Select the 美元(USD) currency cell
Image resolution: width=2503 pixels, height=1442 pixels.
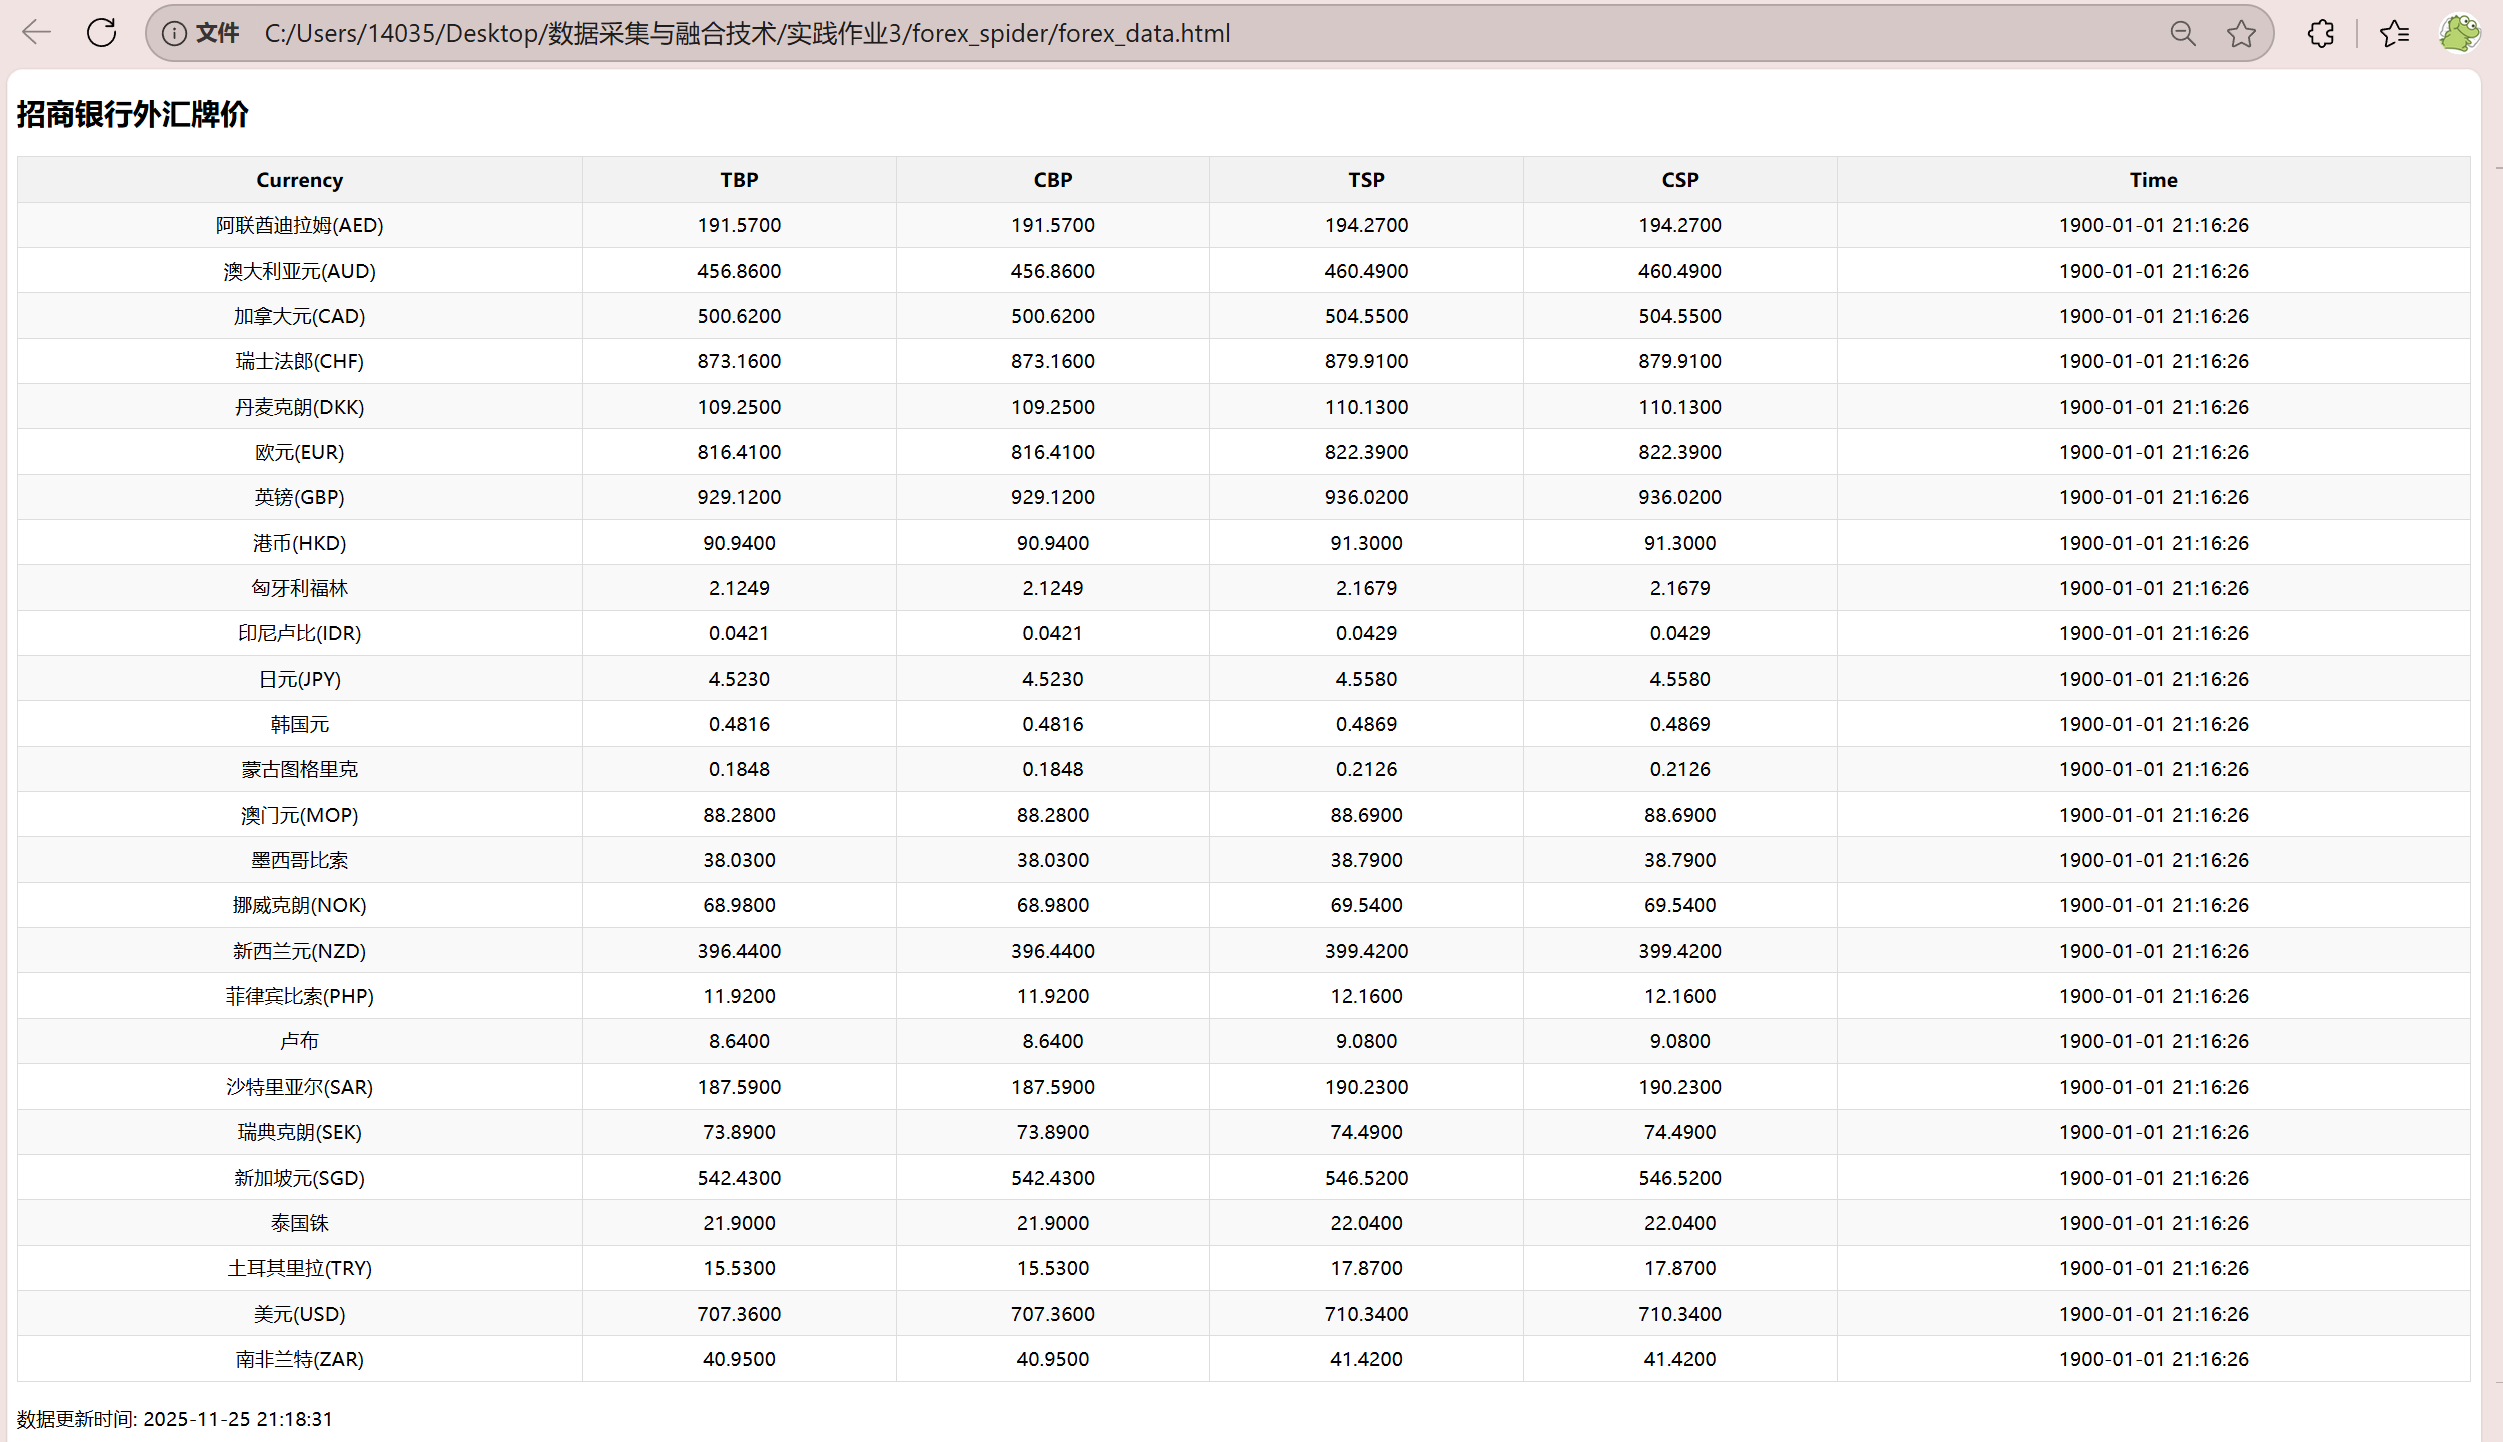click(299, 1314)
